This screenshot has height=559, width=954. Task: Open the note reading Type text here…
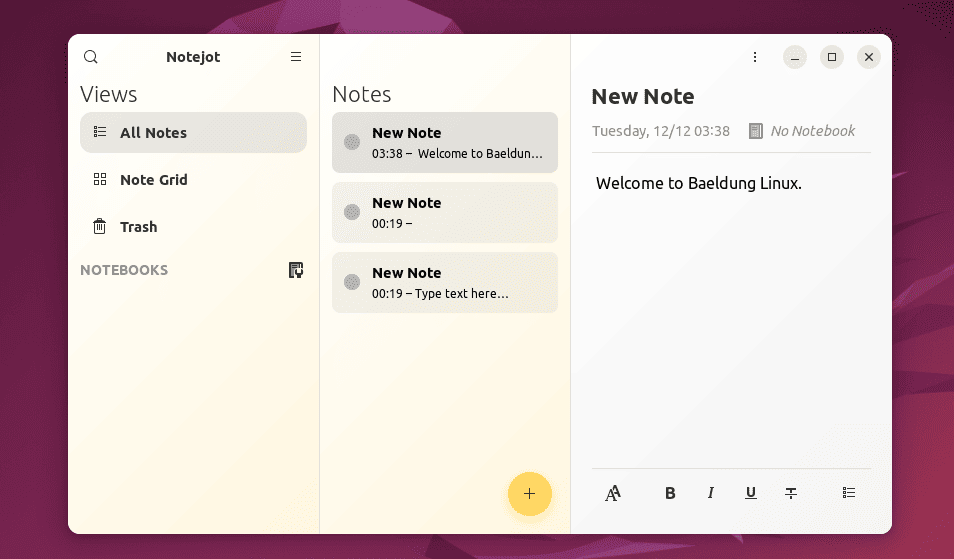tap(445, 282)
